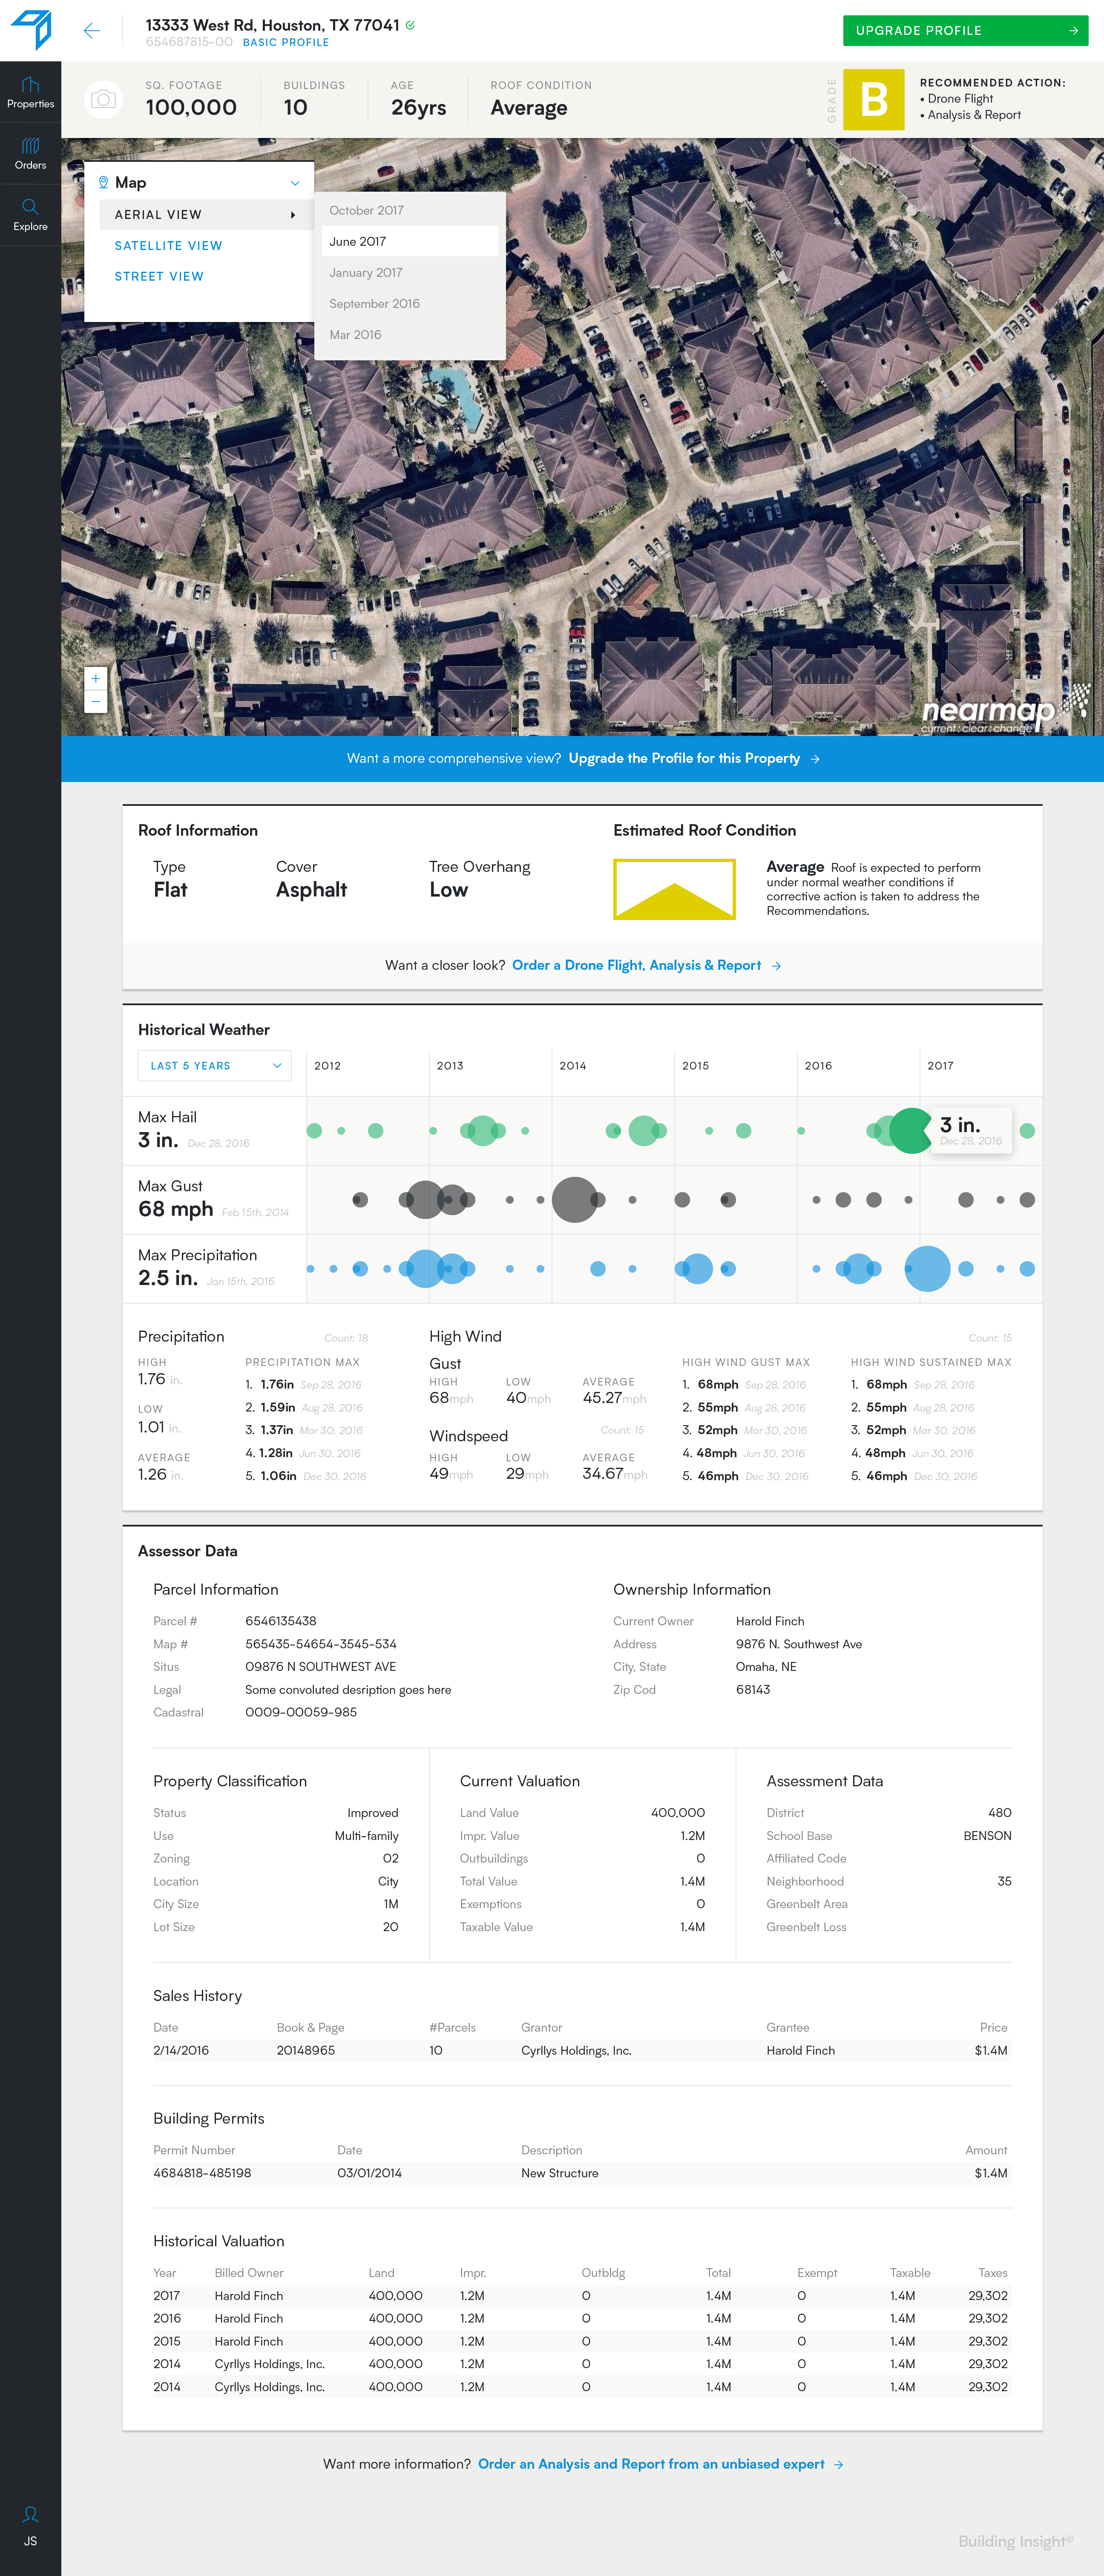Zoom in on the map
Screen dimensions: 1104x2576
(x=96, y=678)
